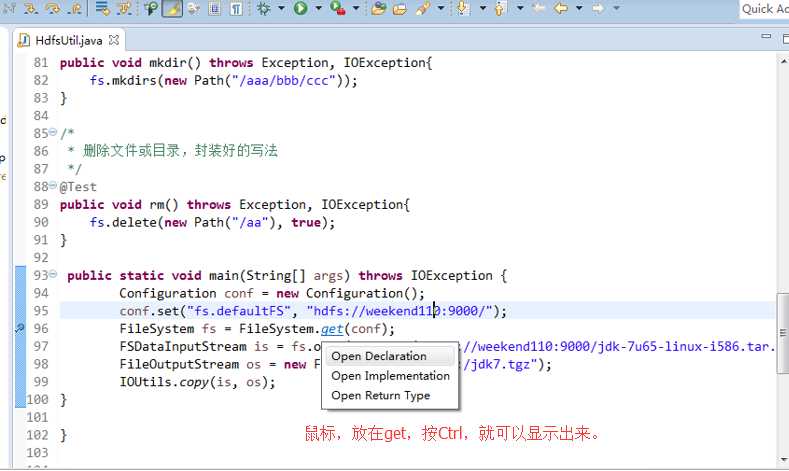789x471 pixels.
Task: Open the Forward history dropdown arrow
Action: pos(616,9)
